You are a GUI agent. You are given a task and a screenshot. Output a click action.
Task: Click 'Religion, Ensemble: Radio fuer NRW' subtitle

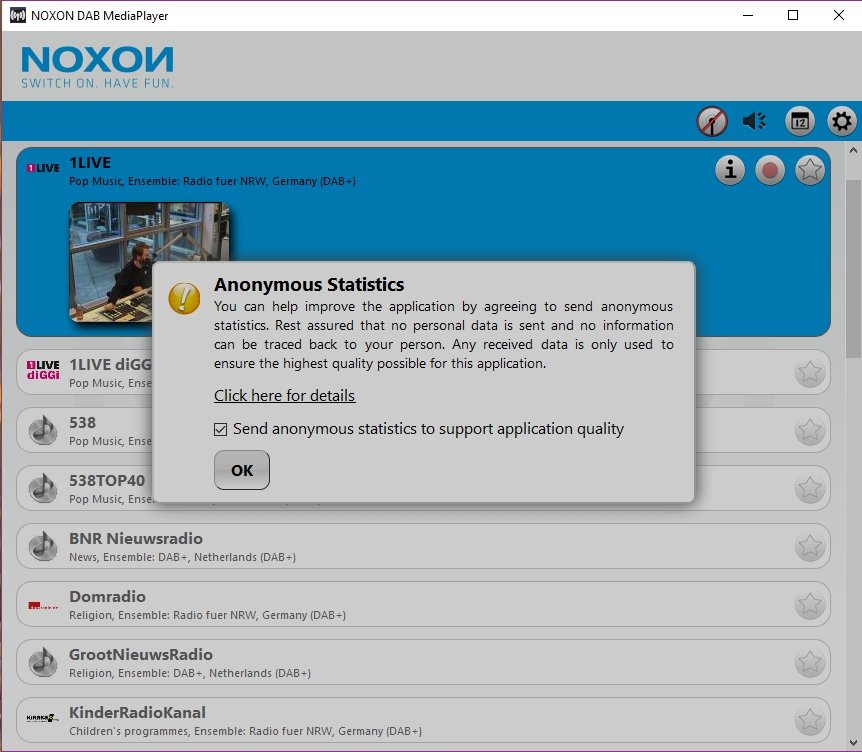coord(207,615)
